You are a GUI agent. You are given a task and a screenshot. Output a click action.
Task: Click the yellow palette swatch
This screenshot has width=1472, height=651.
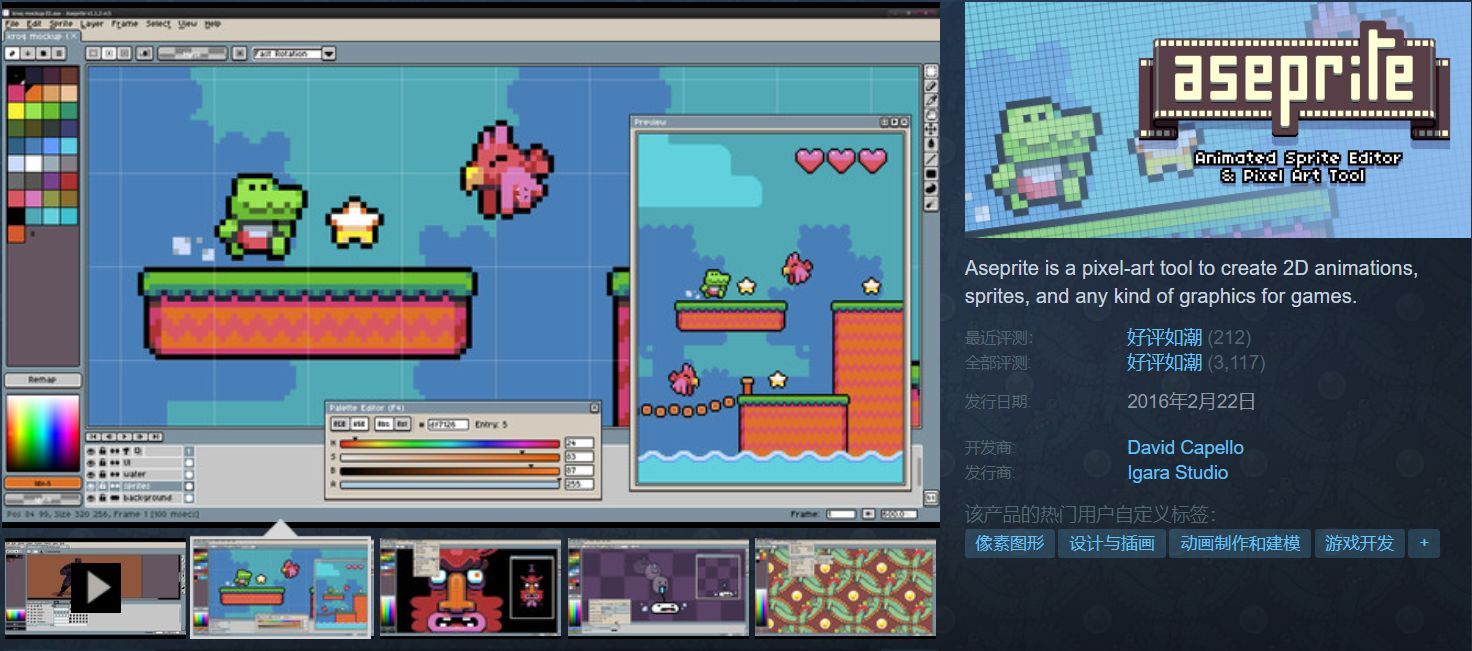15,110
